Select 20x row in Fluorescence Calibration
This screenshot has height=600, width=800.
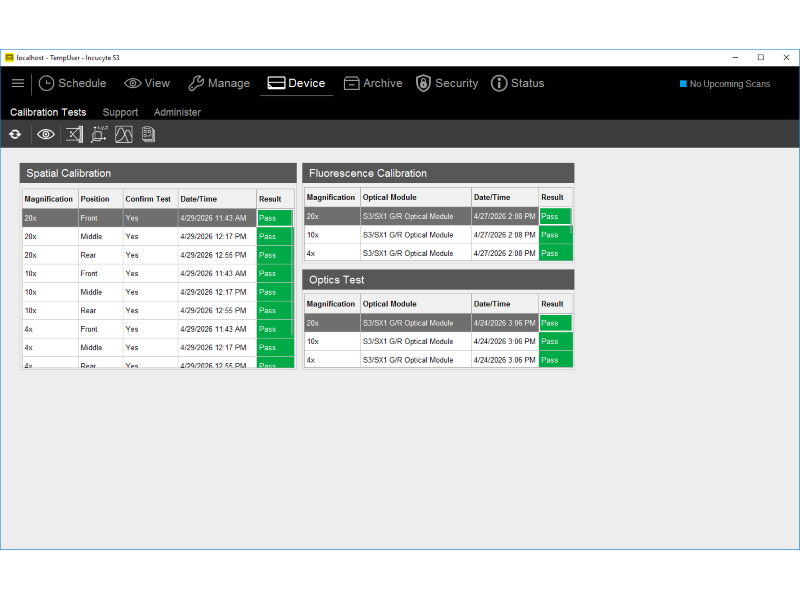click(x=438, y=216)
